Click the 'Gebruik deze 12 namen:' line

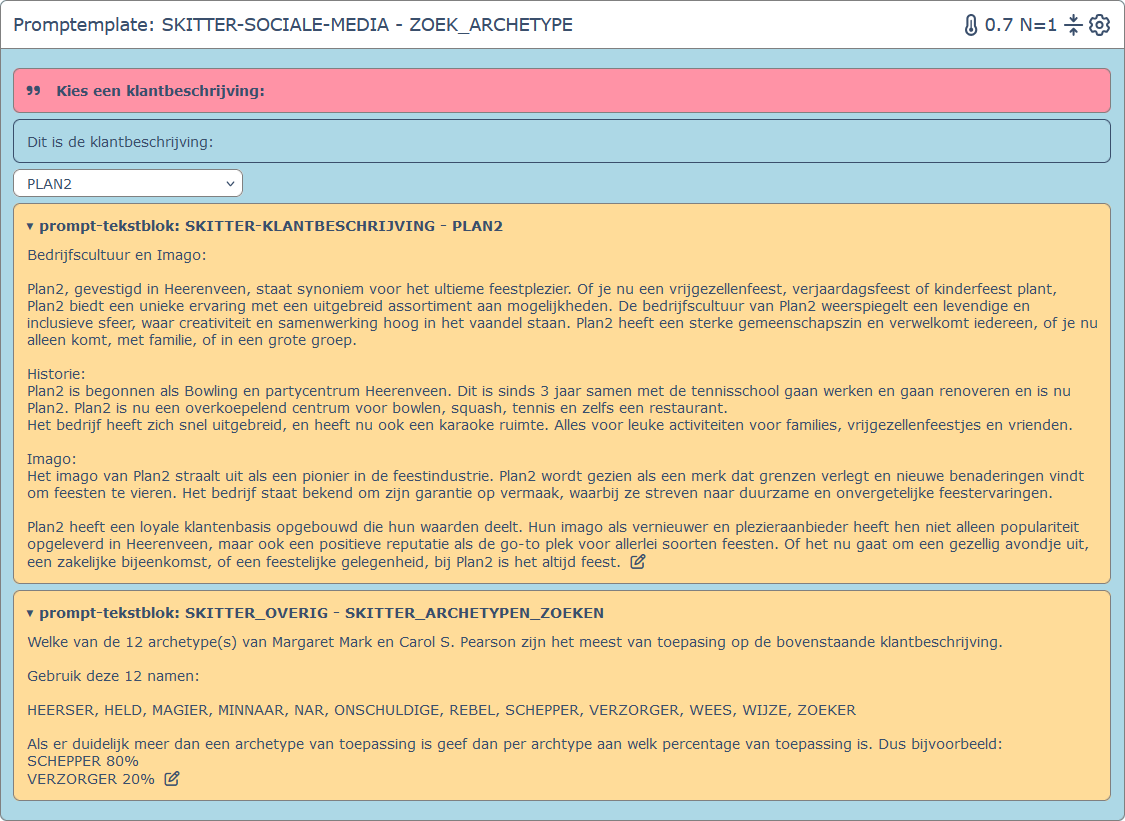[x=113, y=676]
